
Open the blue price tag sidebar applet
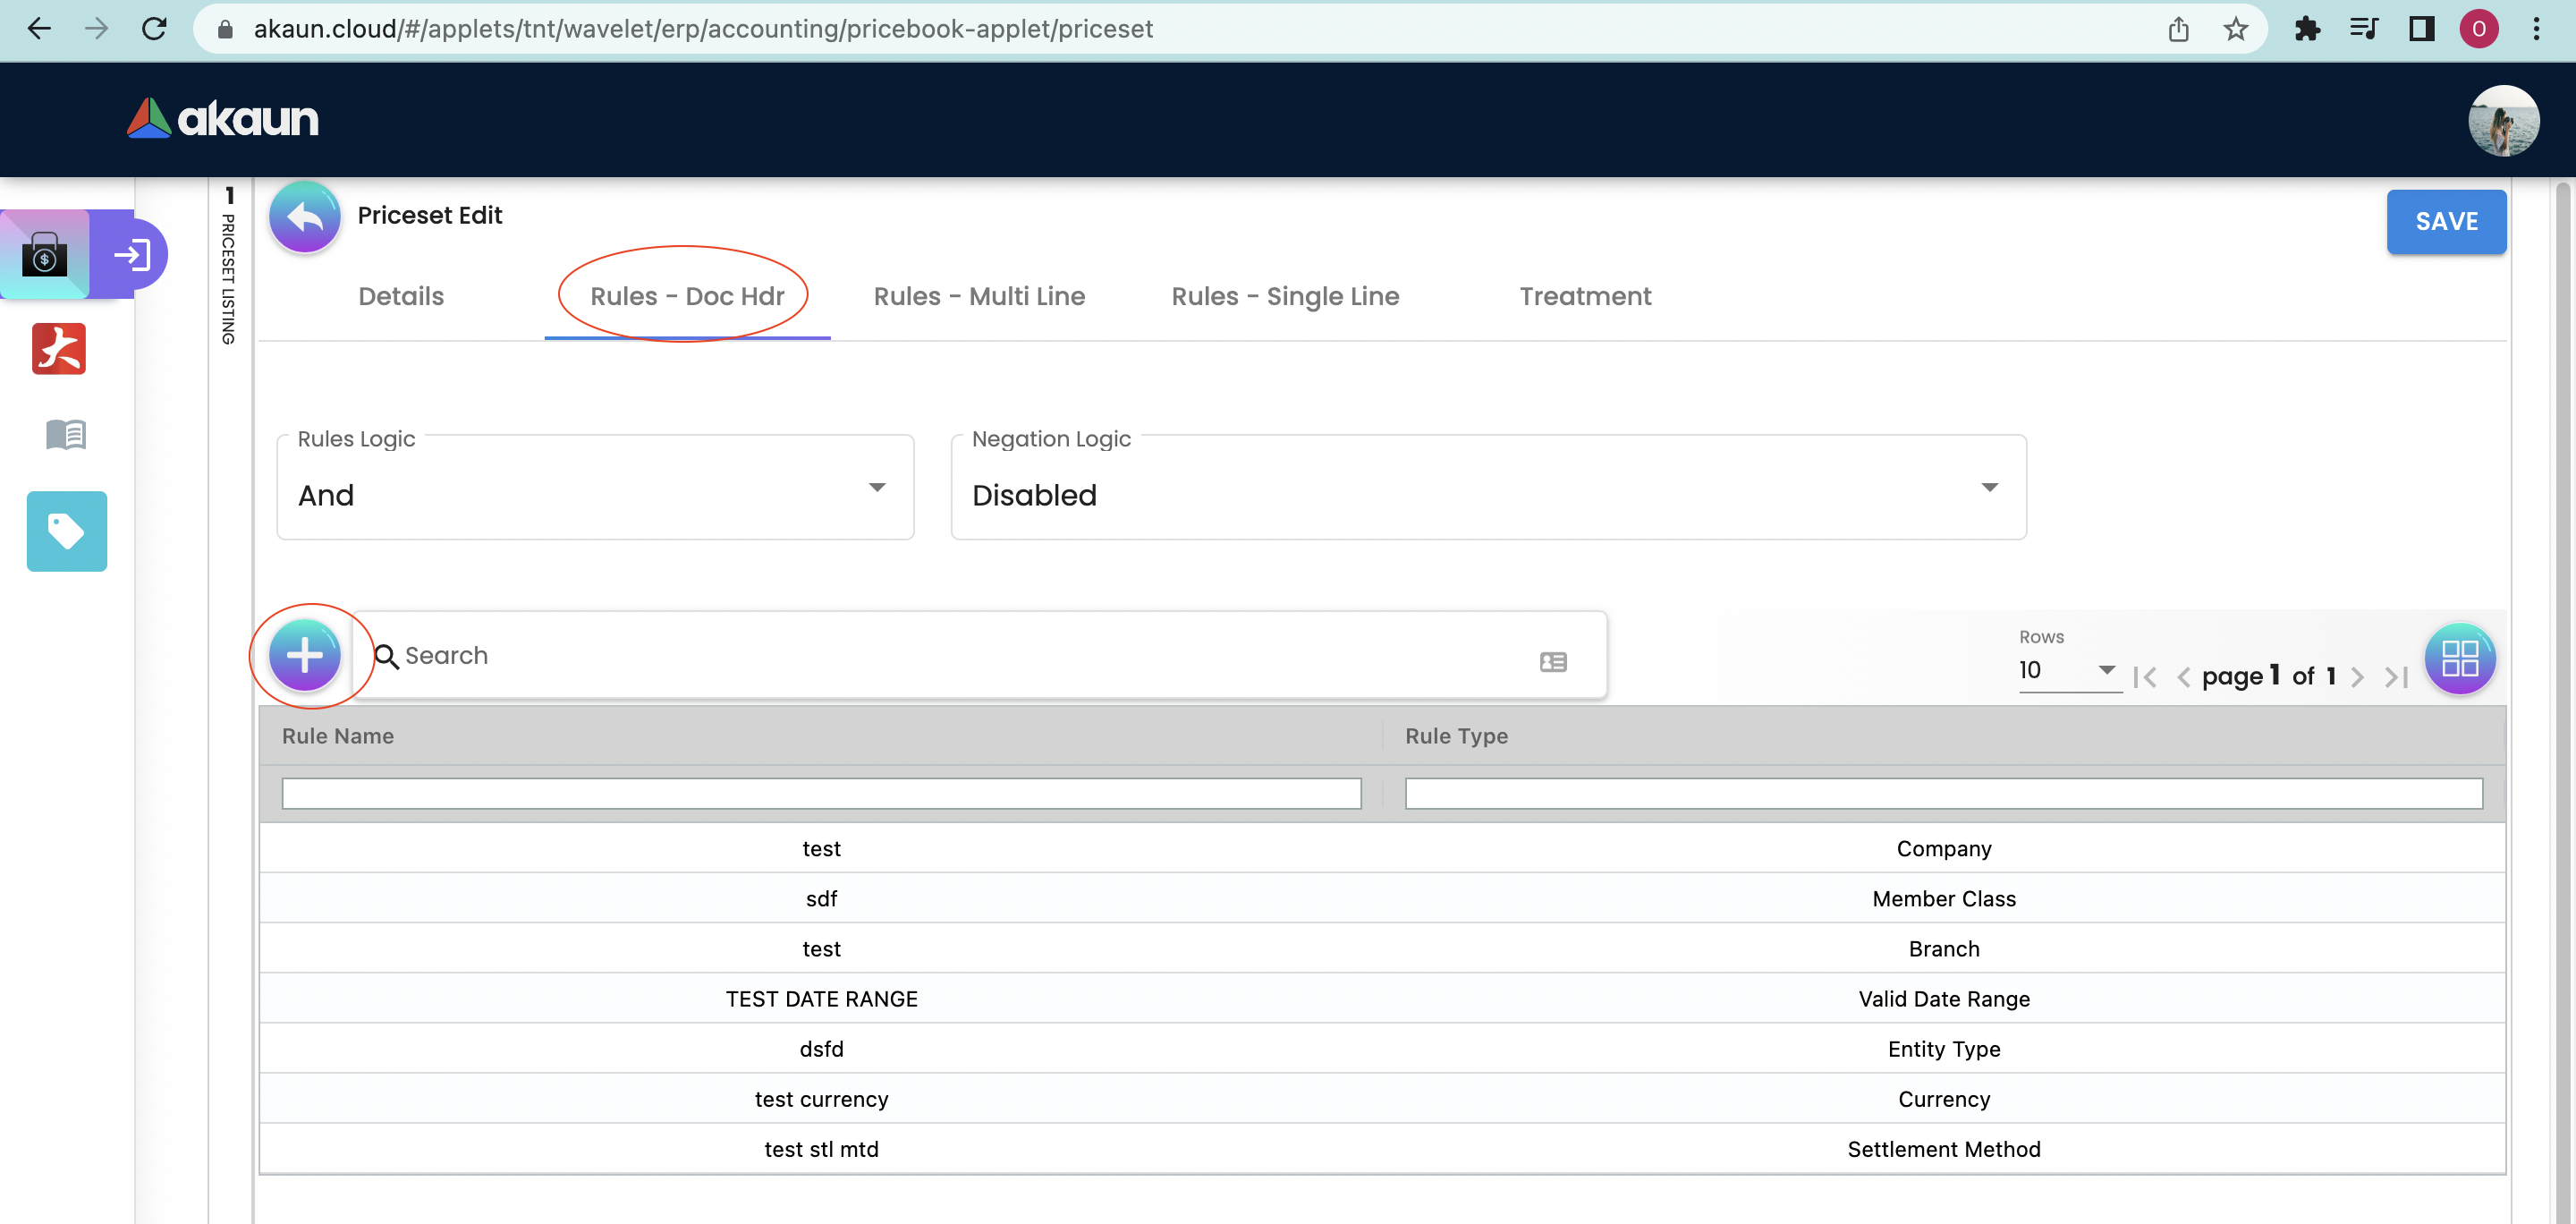click(66, 531)
